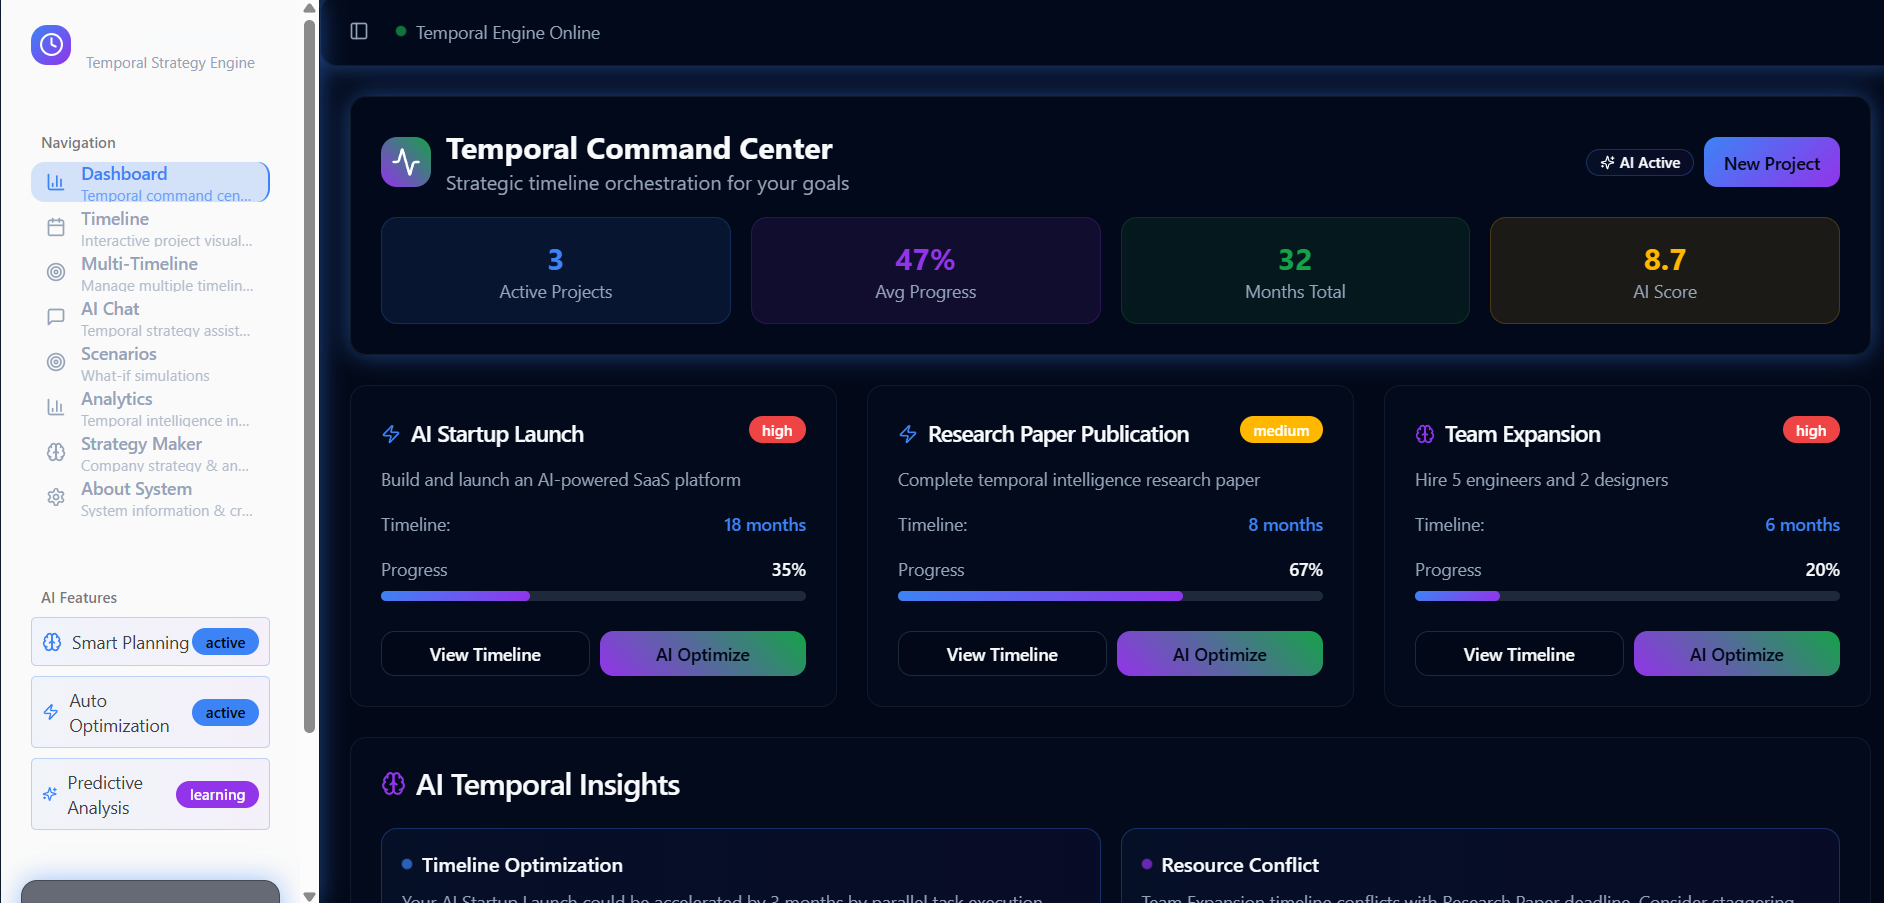This screenshot has width=1884, height=903.
Task: Click the clock logo of Temporal Strategy Engine
Action: (51, 45)
